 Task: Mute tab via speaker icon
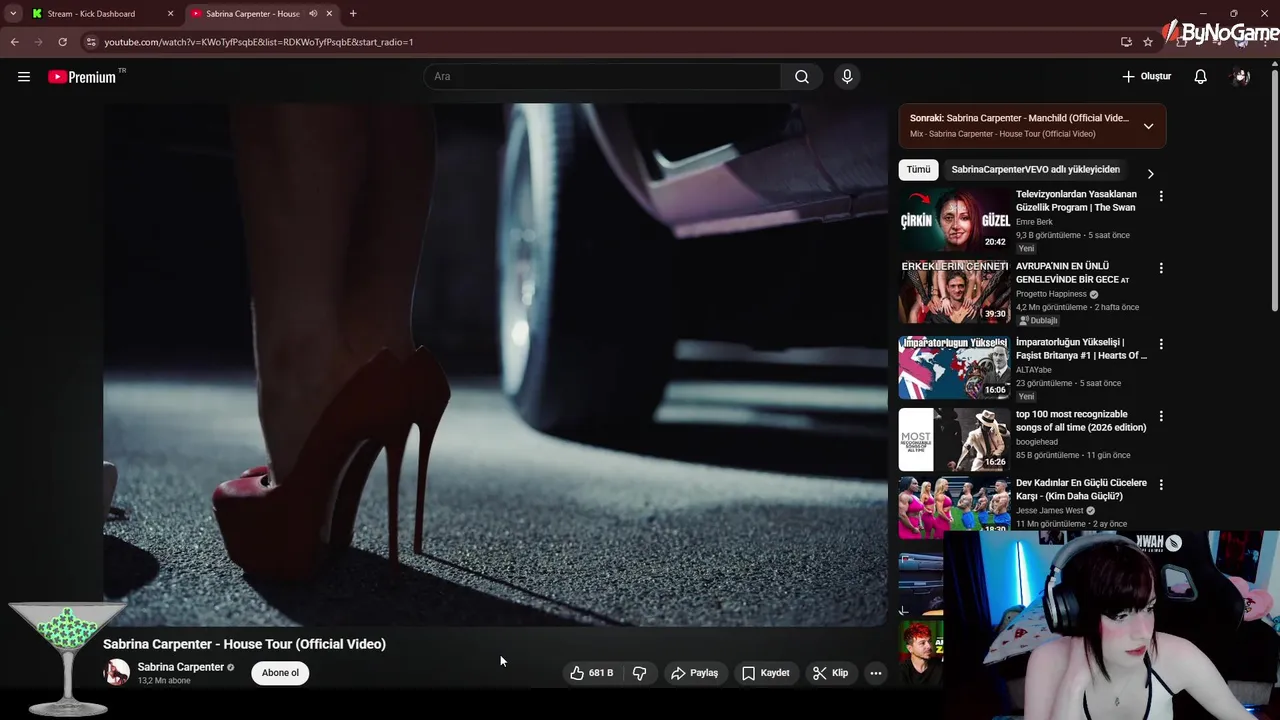pos(312,14)
